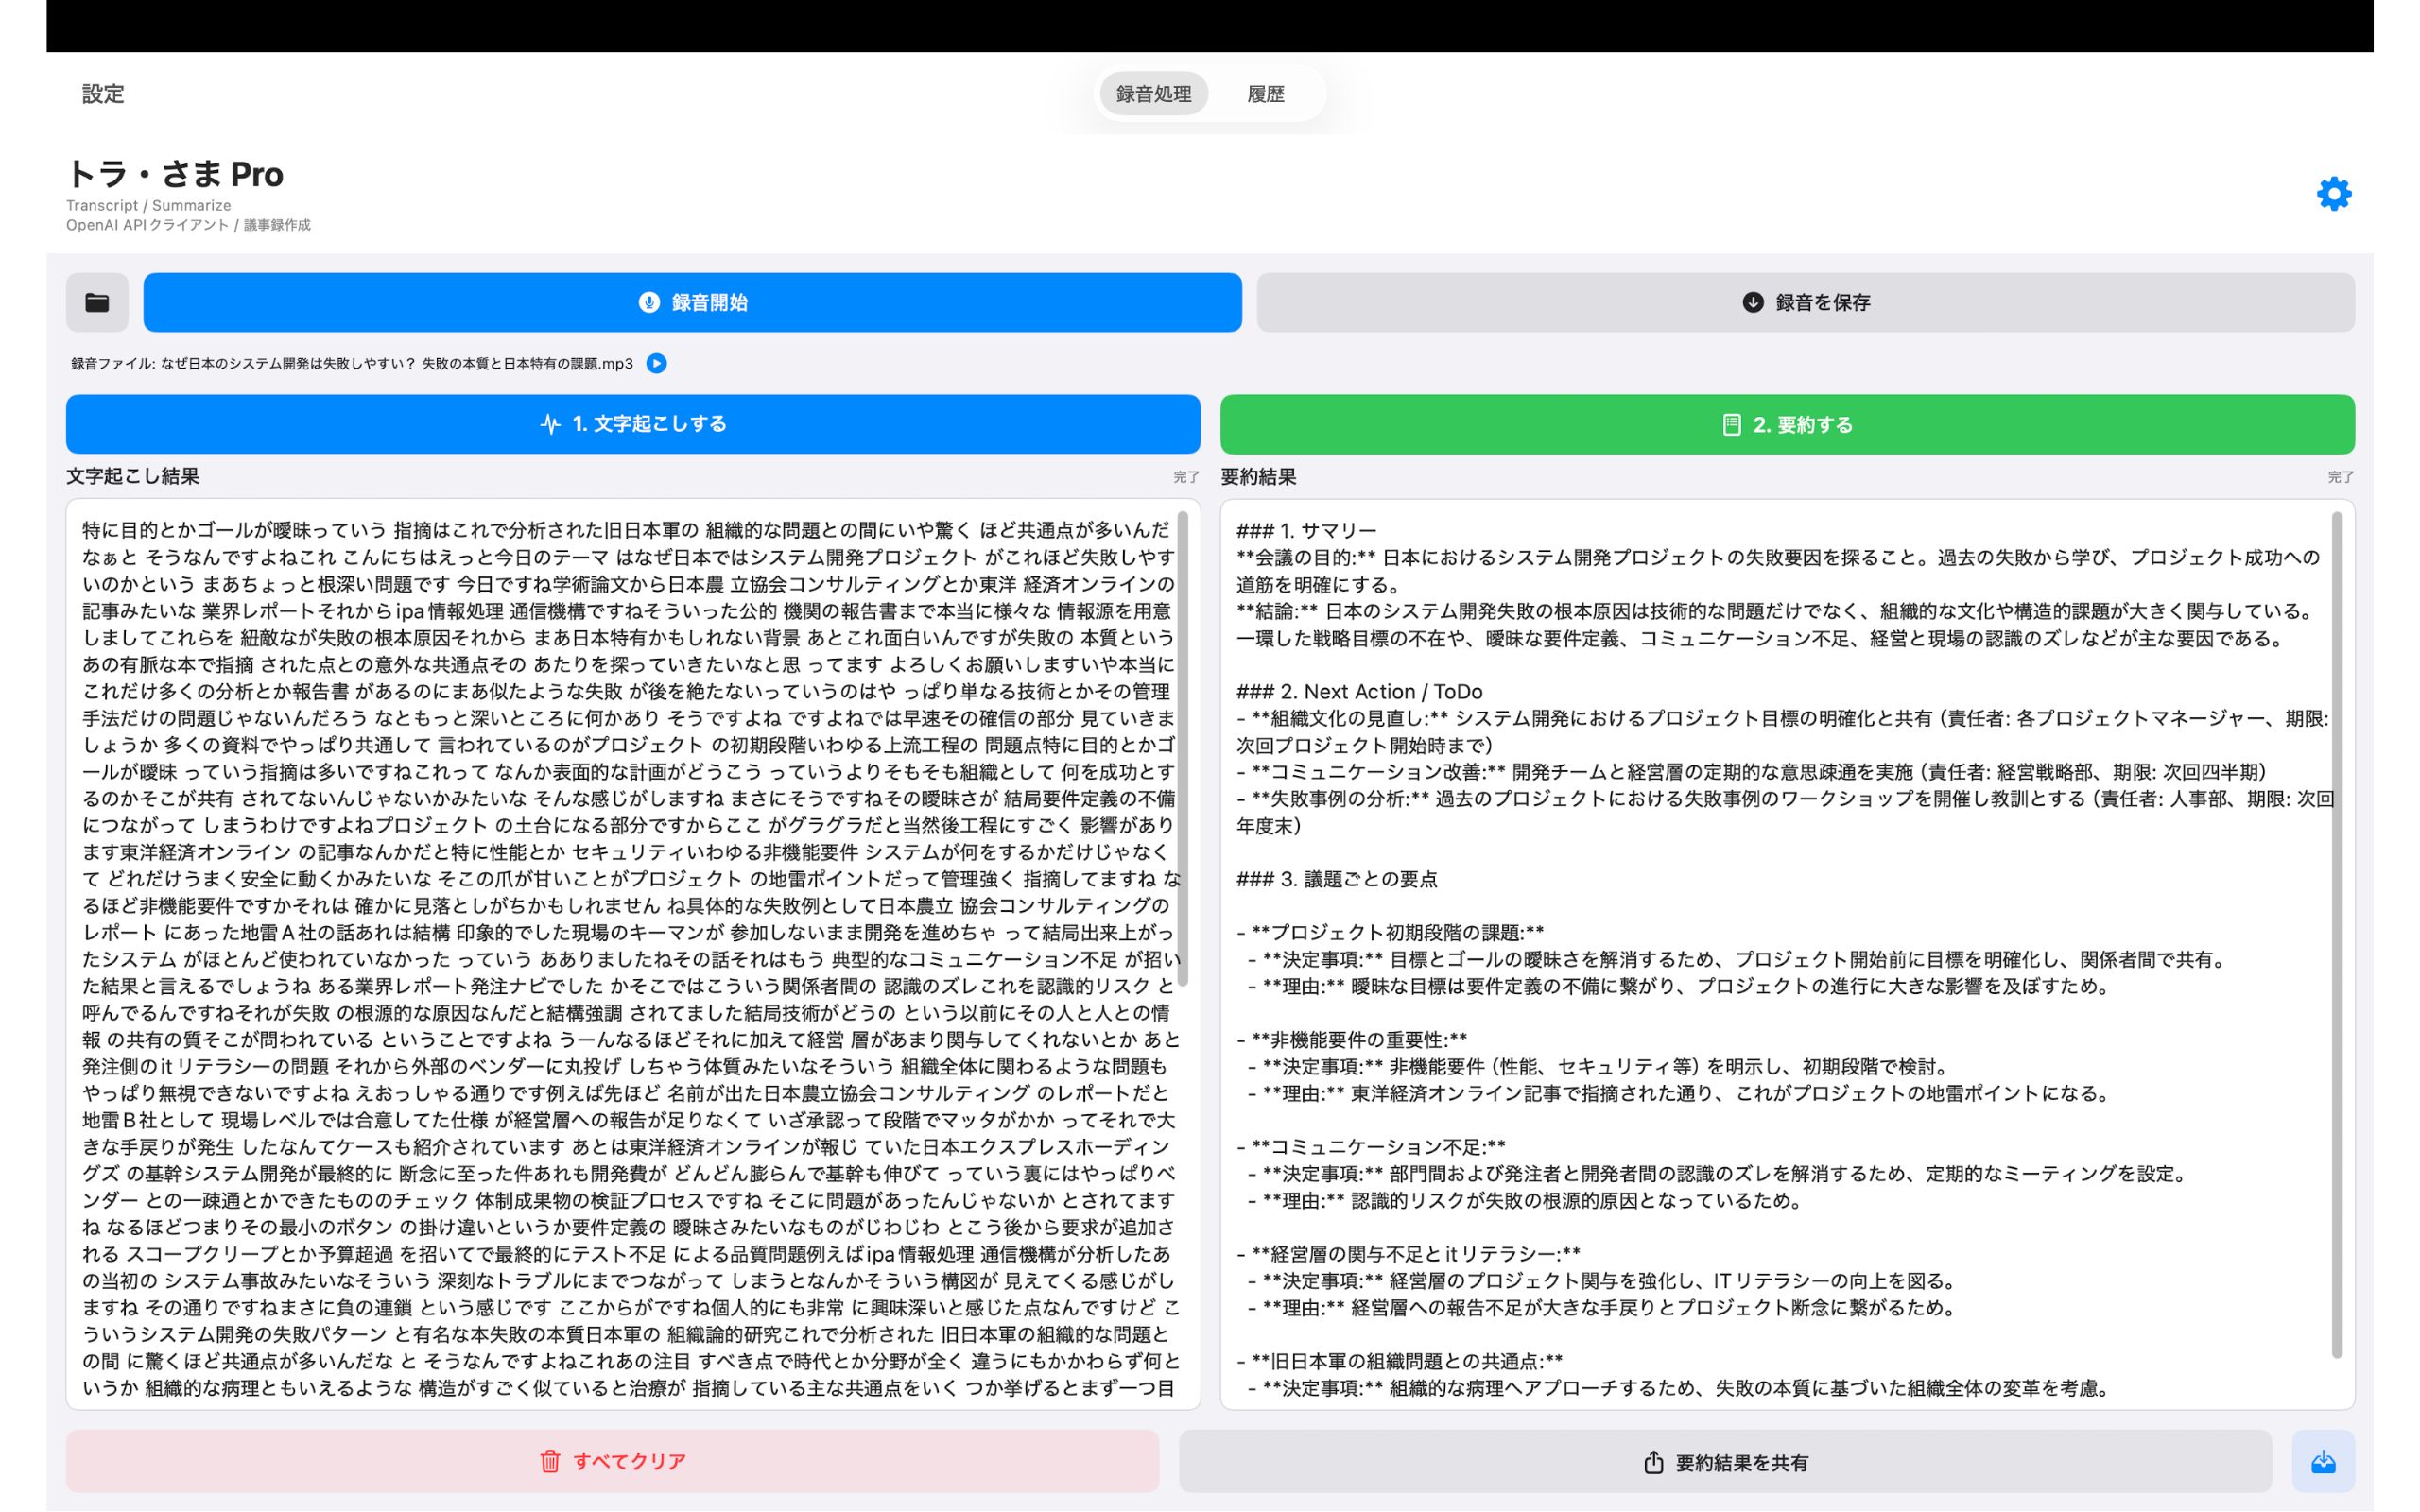This screenshot has height=1512, width=2420.
Task: Select the 録音処理 tab
Action: click(x=1153, y=94)
